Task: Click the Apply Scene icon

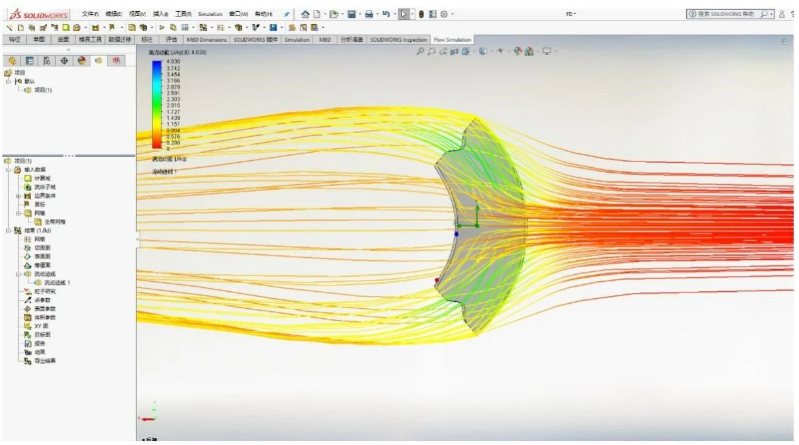Action: (x=529, y=51)
